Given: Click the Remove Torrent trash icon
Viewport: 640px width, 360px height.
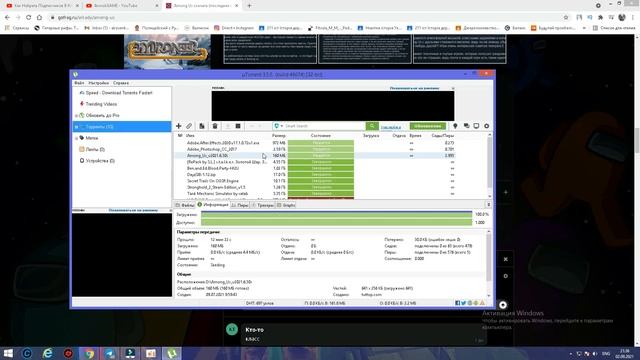Looking at the screenshot, I should click(x=215, y=126).
